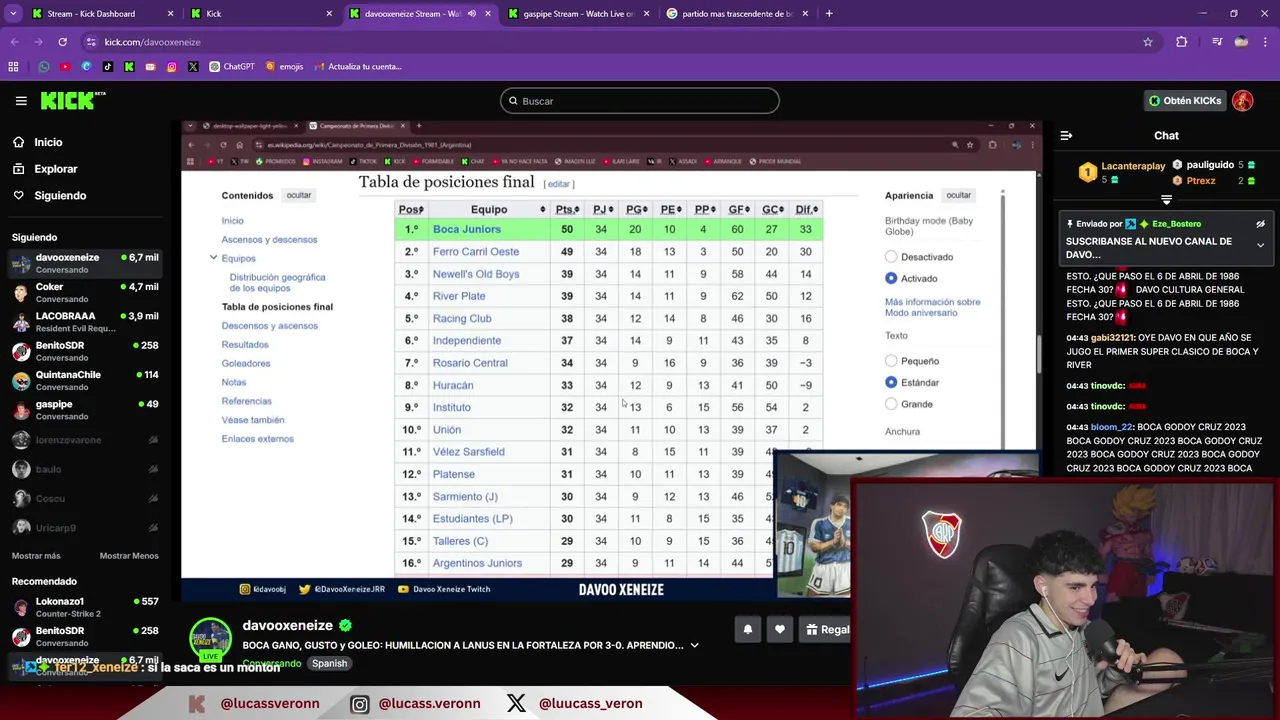Open the Chrome three-dot menu
The image size is (1280, 720).
pyautogui.click(x=1265, y=42)
